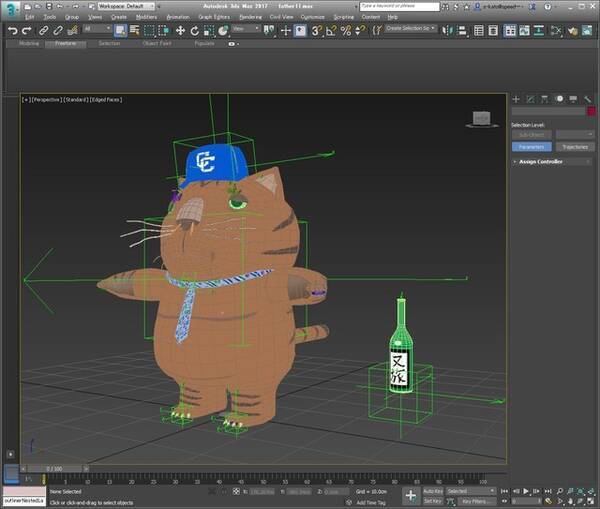Open the Create command panel tab
Viewport: 600px width, 509px height.
516,99
